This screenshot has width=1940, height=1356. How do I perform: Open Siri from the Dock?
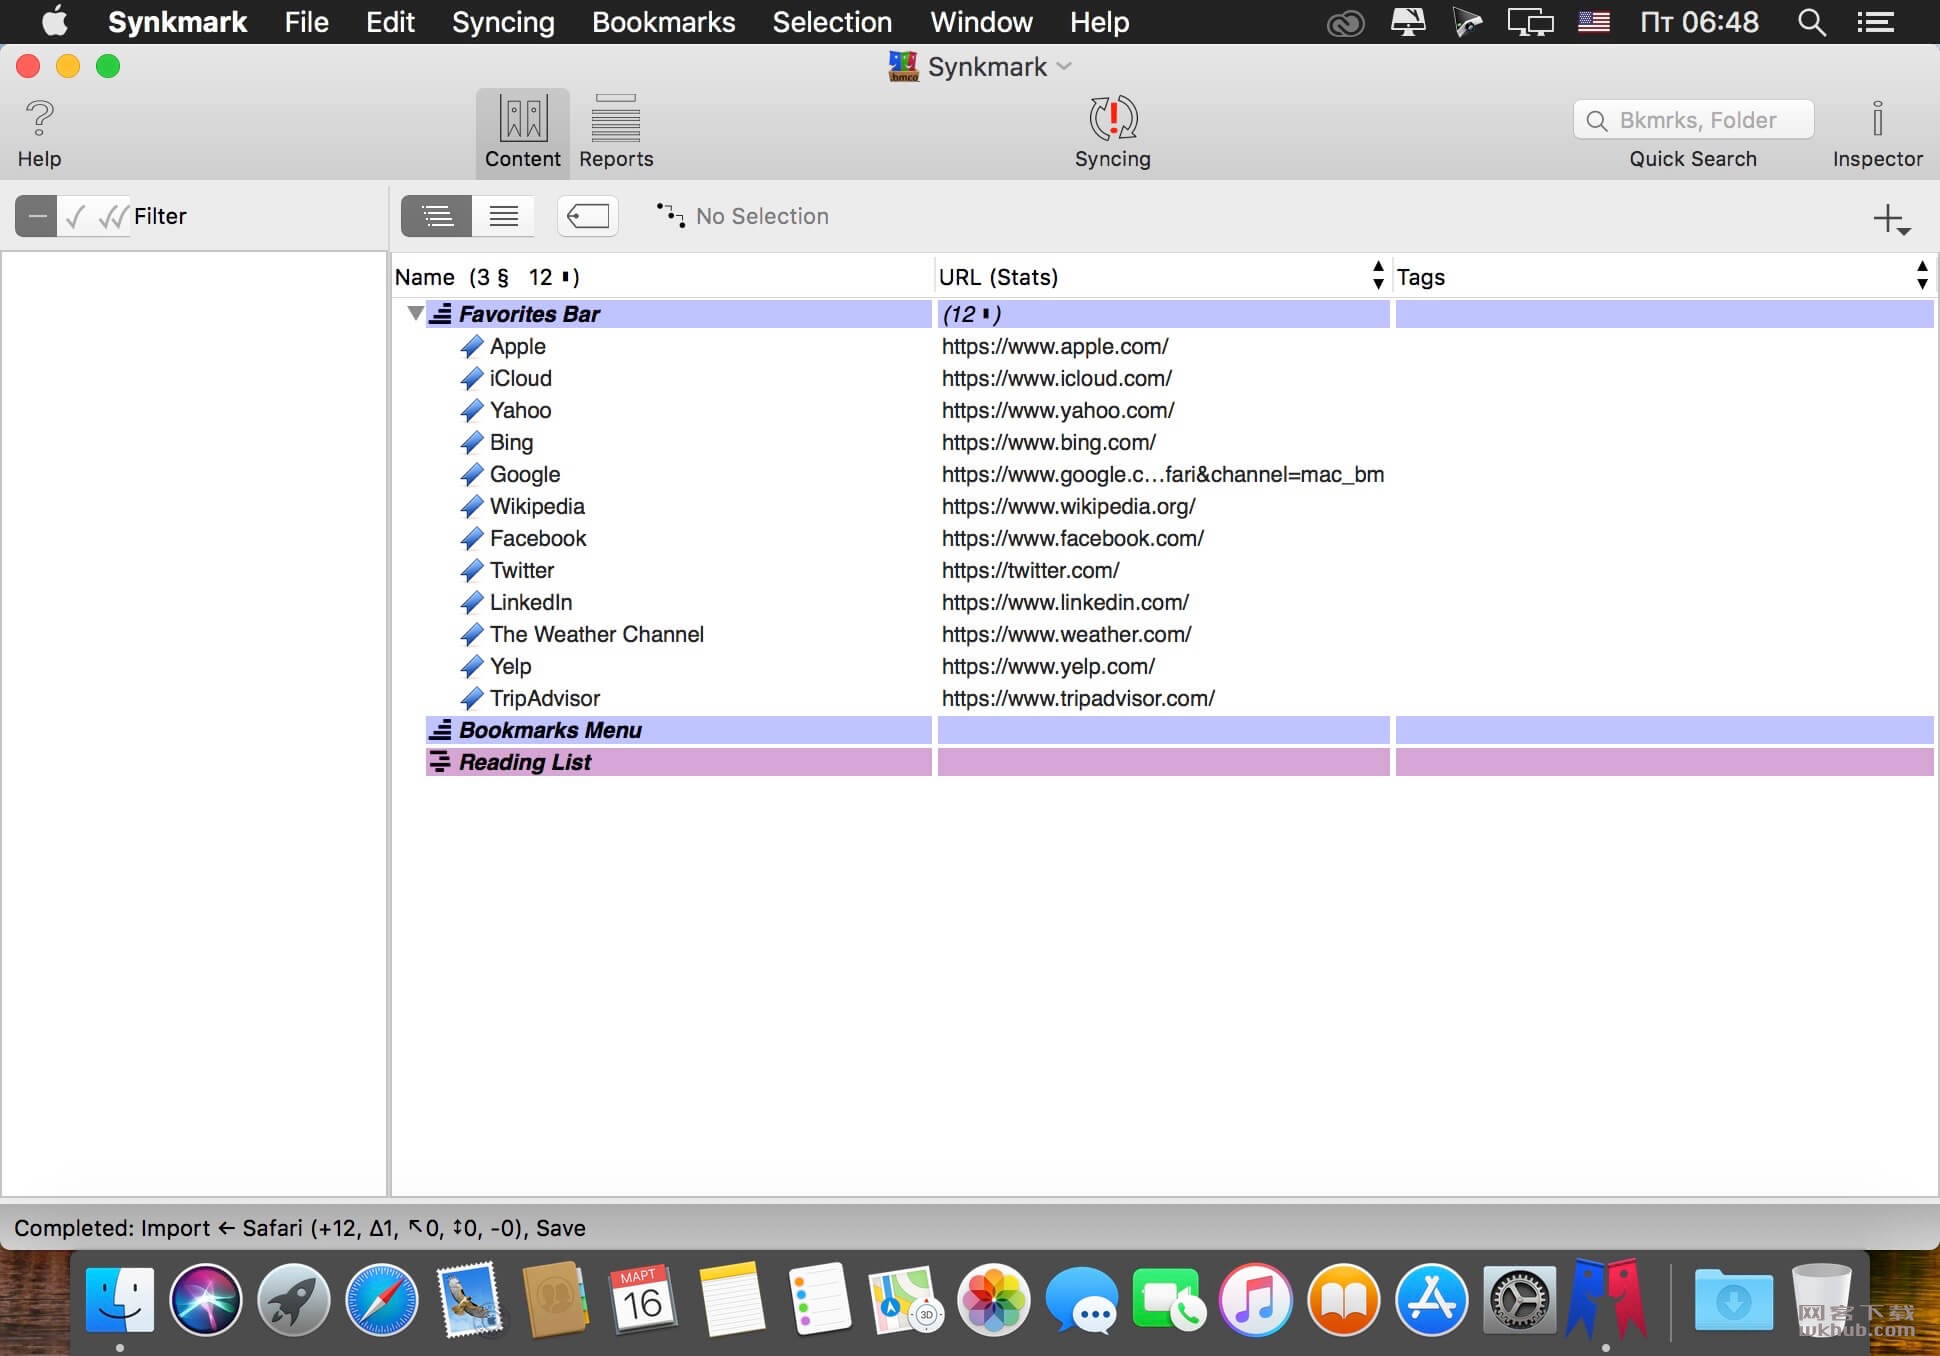(x=206, y=1300)
